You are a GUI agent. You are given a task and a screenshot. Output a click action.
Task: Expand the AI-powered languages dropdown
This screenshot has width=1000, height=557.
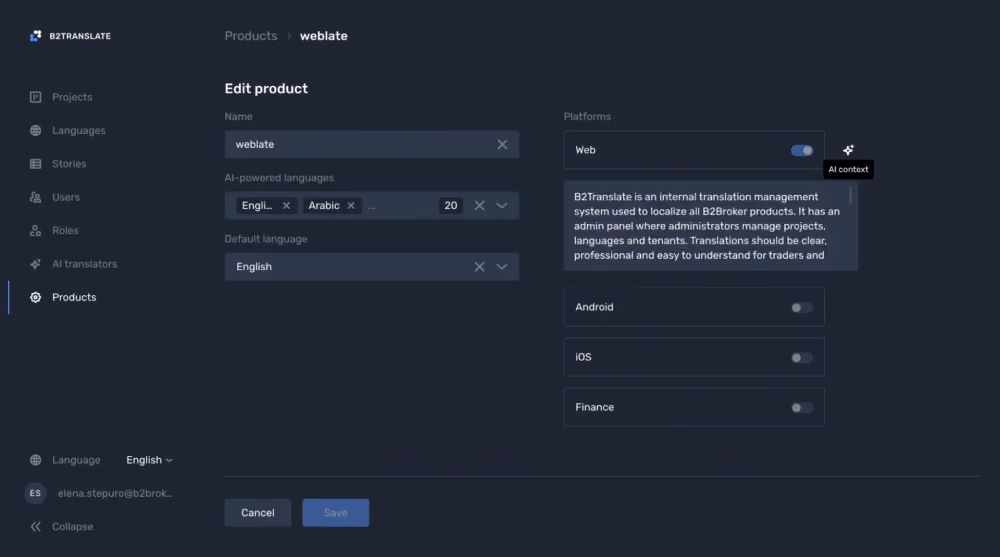tap(502, 205)
